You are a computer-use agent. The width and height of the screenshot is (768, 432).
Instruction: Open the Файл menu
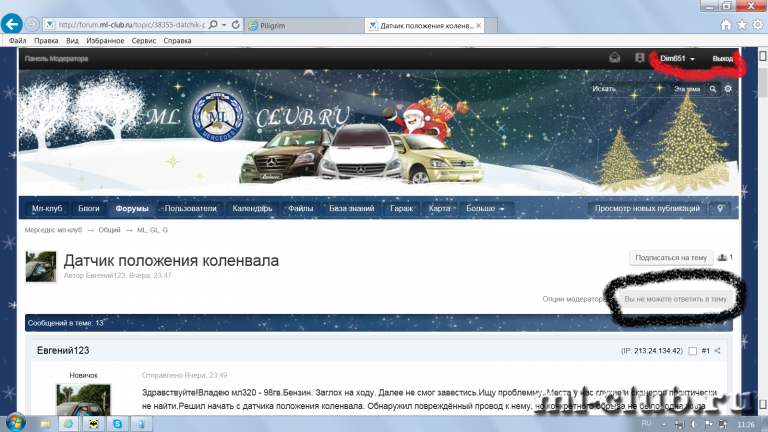(x=18, y=41)
